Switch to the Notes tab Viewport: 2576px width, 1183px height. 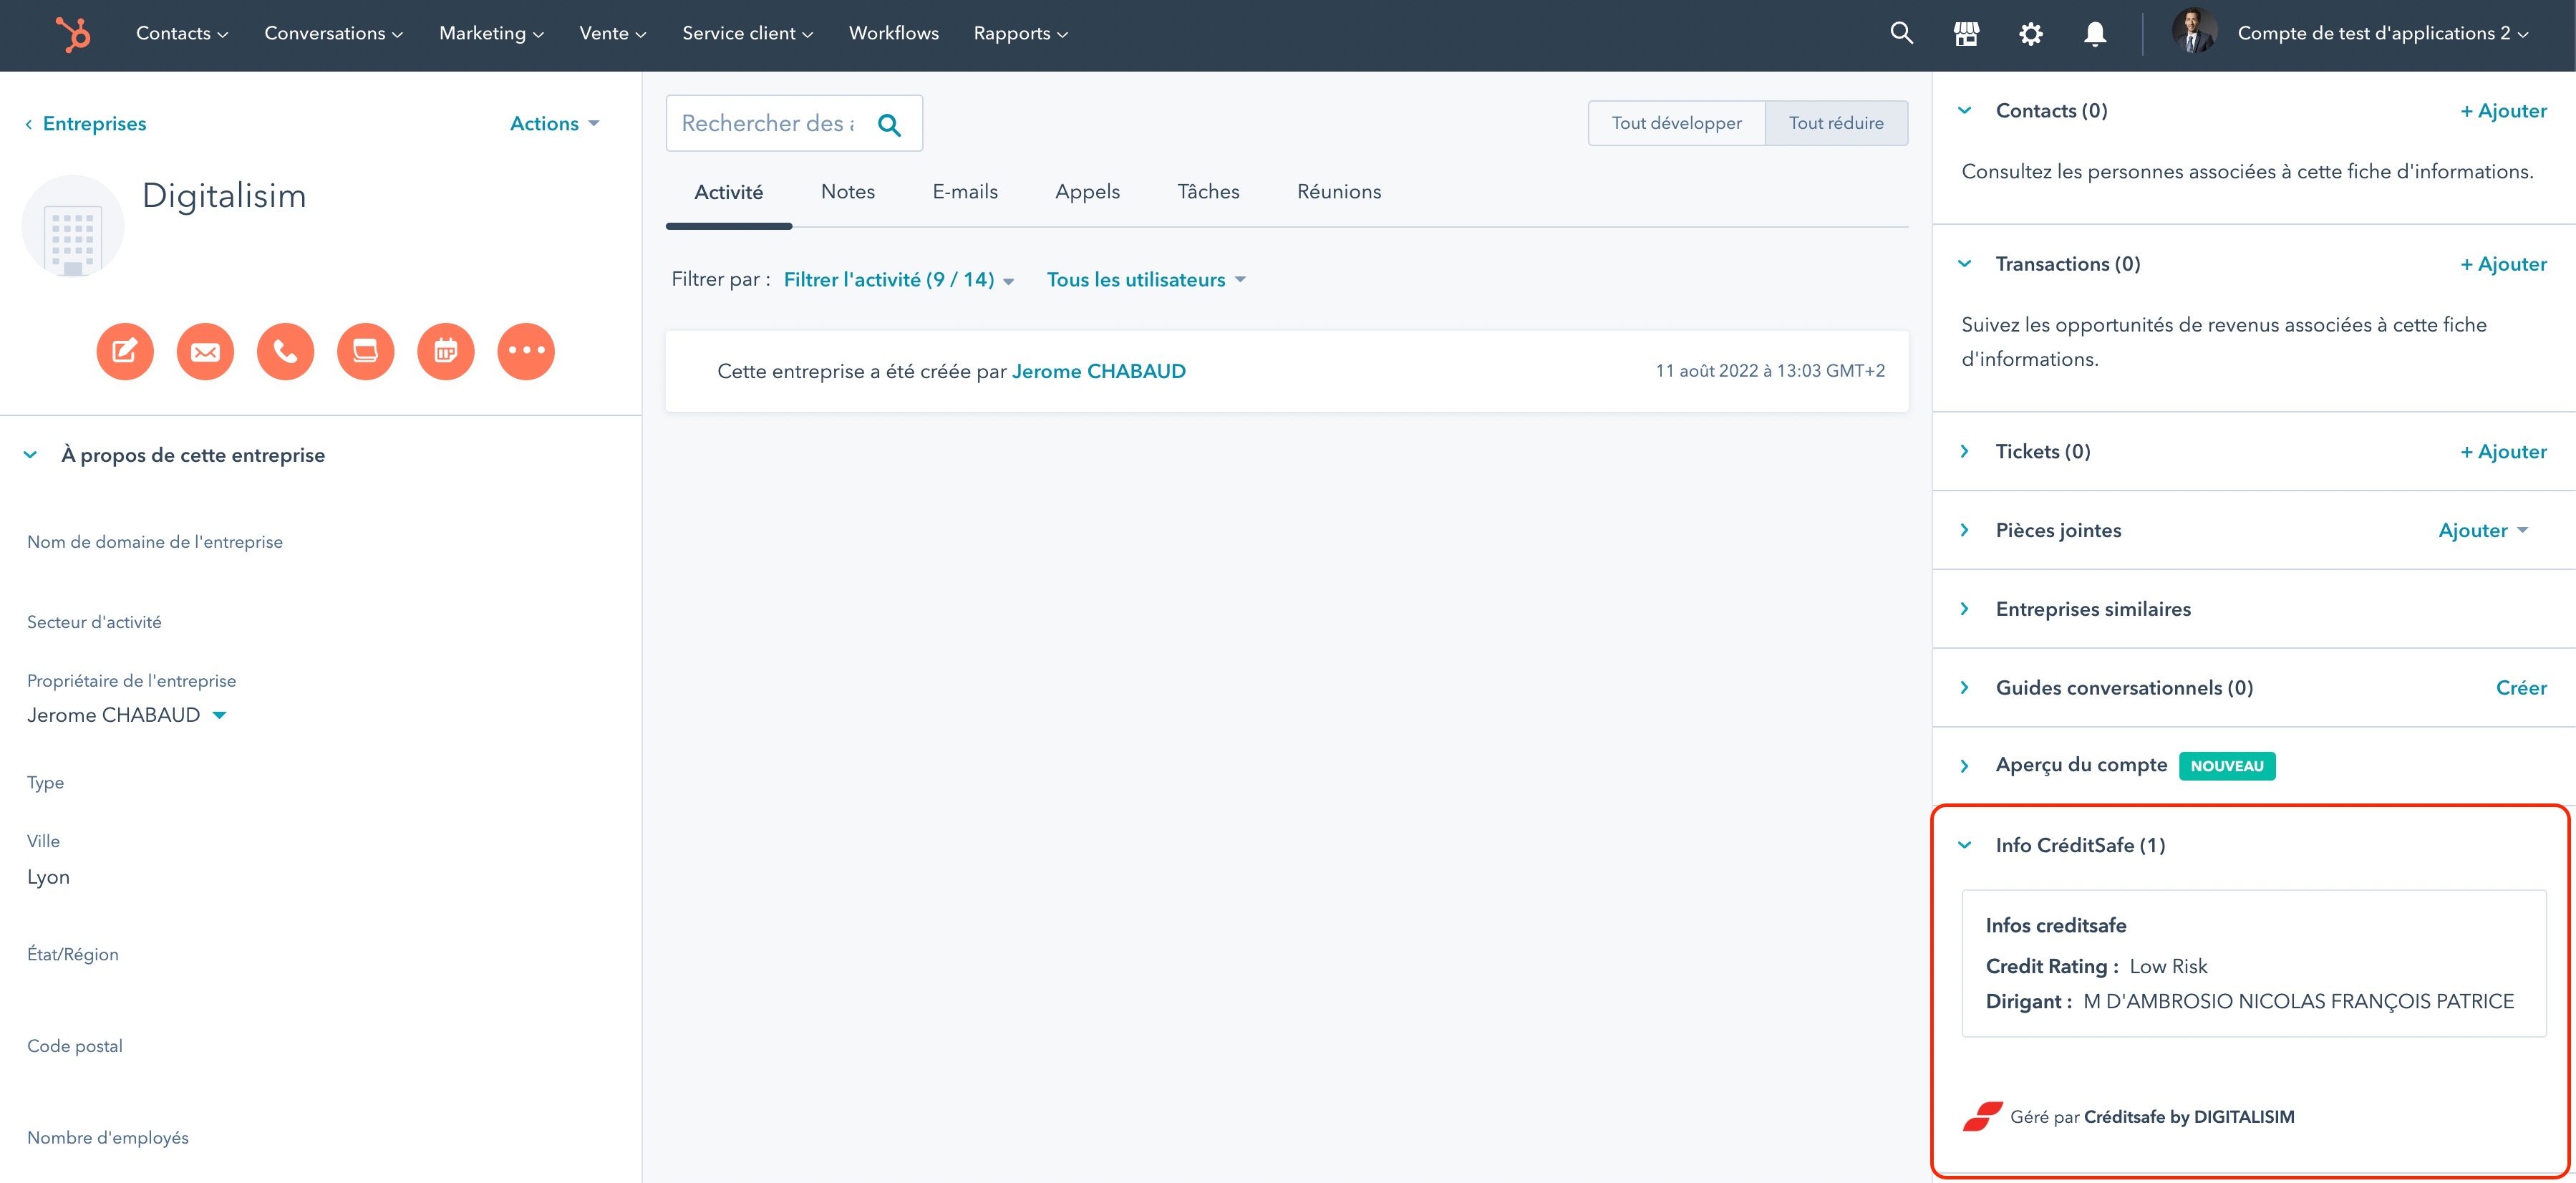[847, 191]
